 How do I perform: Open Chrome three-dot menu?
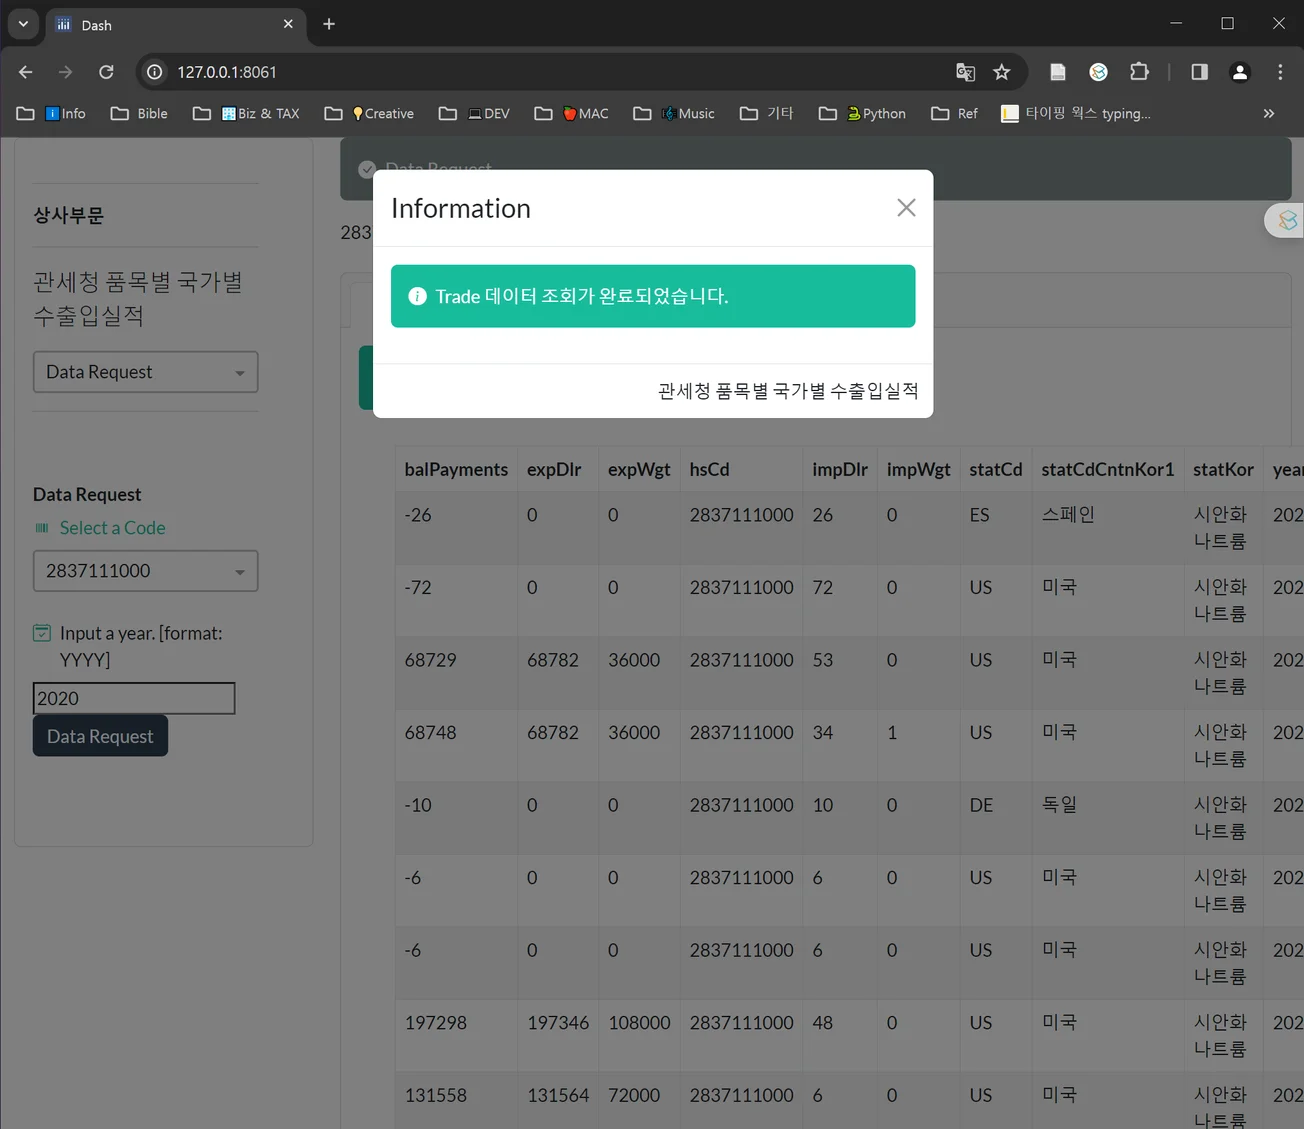(x=1280, y=72)
